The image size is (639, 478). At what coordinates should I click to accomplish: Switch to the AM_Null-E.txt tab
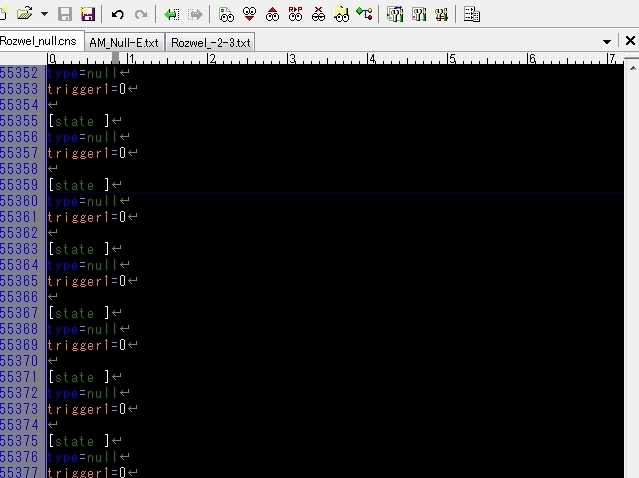124,43
